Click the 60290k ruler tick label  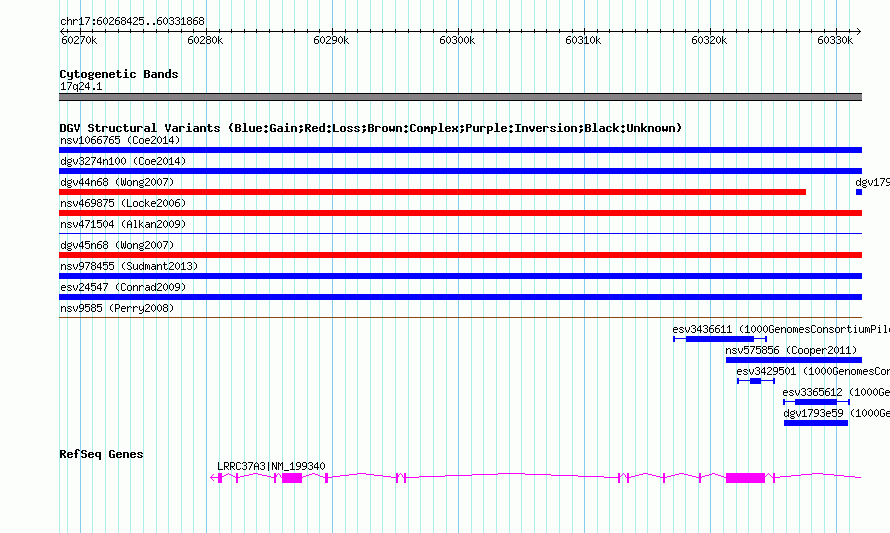(x=331, y=40)
